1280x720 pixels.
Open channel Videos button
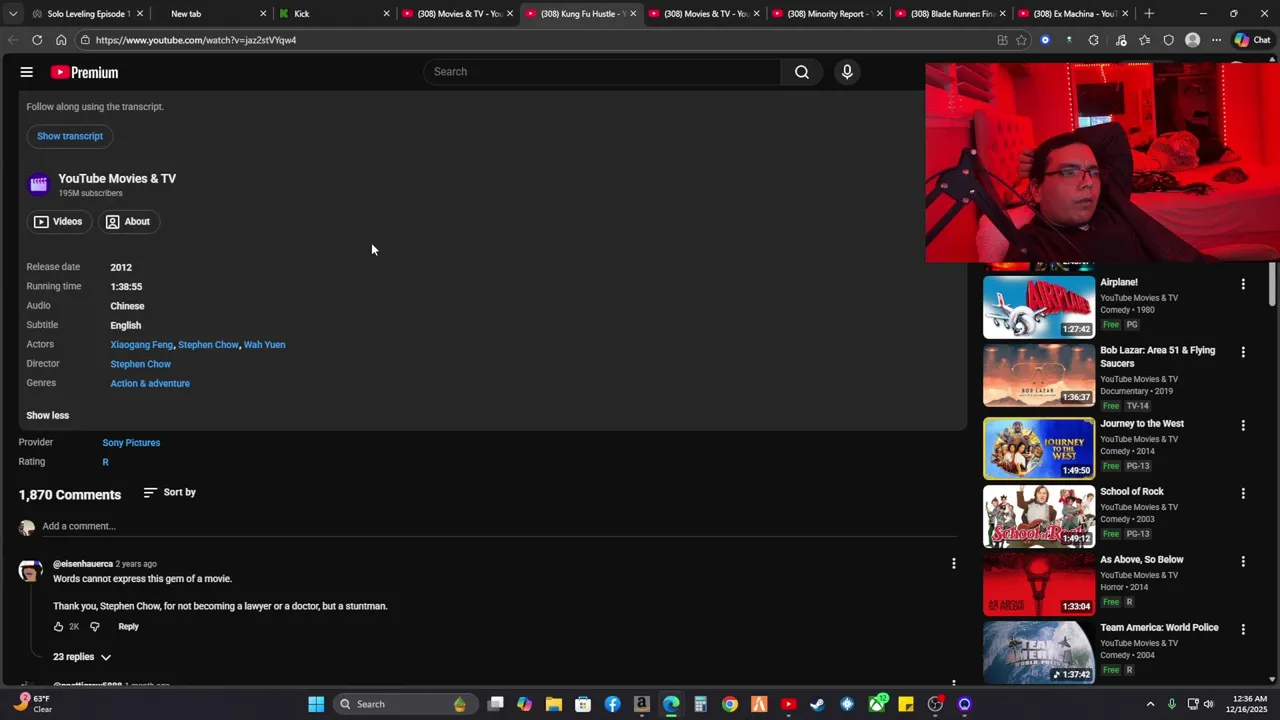(x=59, y=222)
